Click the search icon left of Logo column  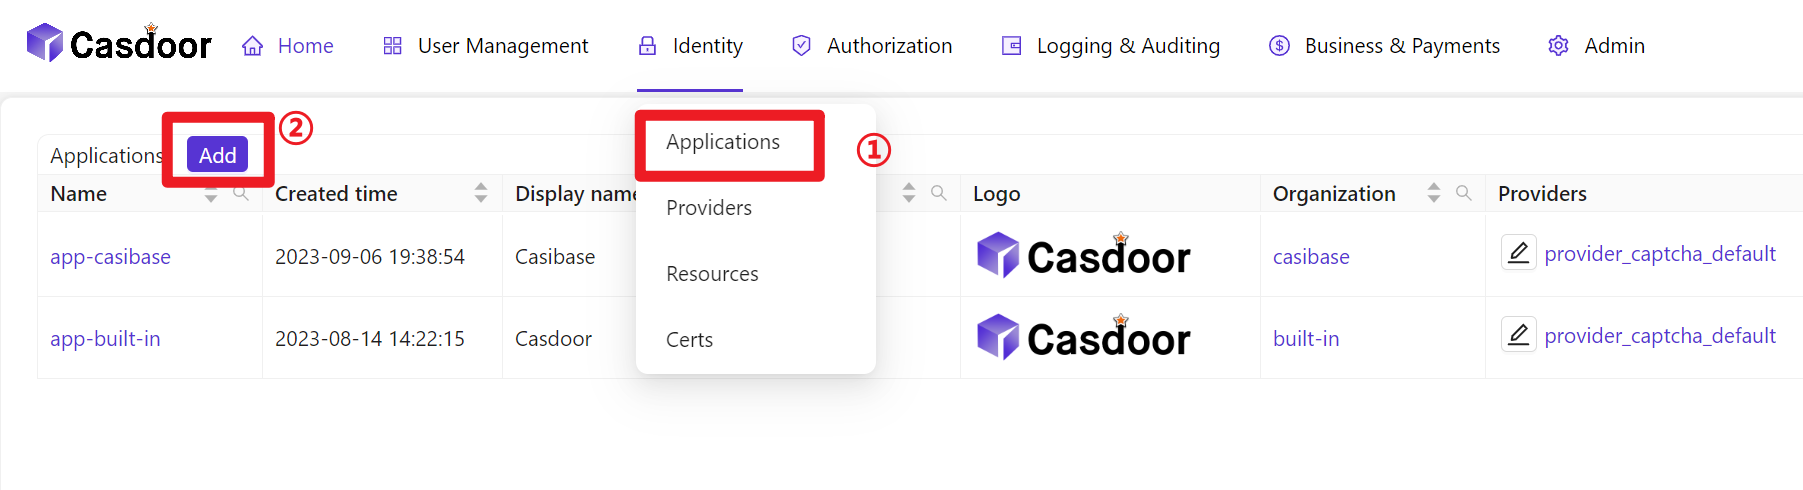[x=938, y=193]
